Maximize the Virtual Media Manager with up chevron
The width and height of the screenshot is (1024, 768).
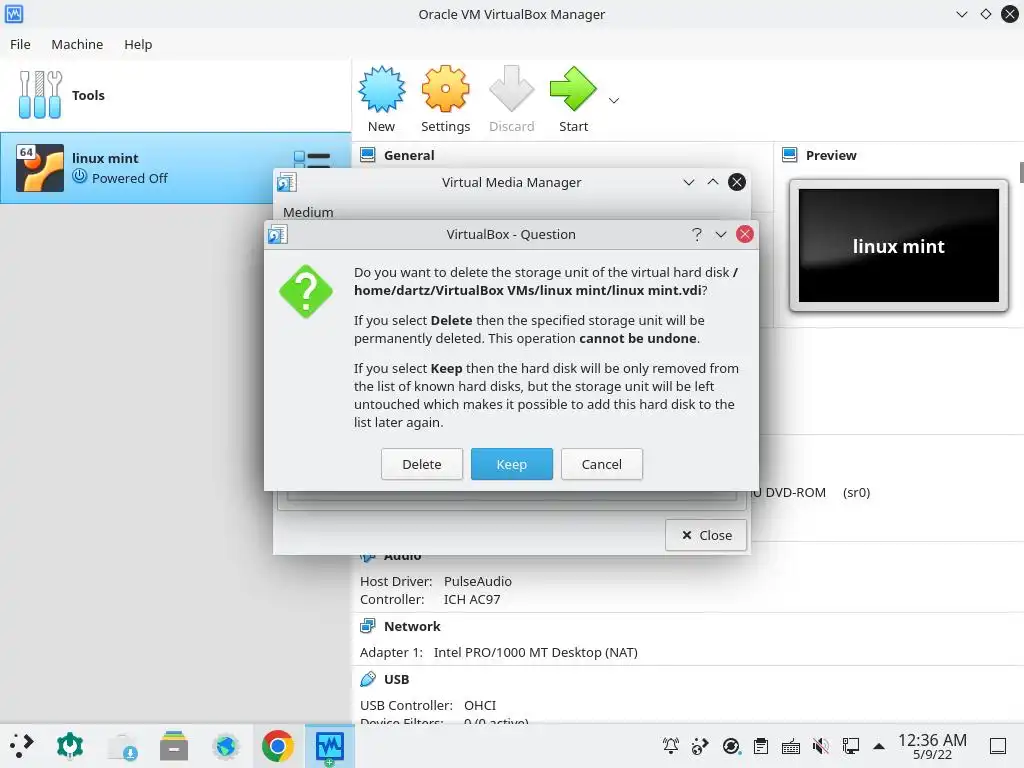pos(713,182)
